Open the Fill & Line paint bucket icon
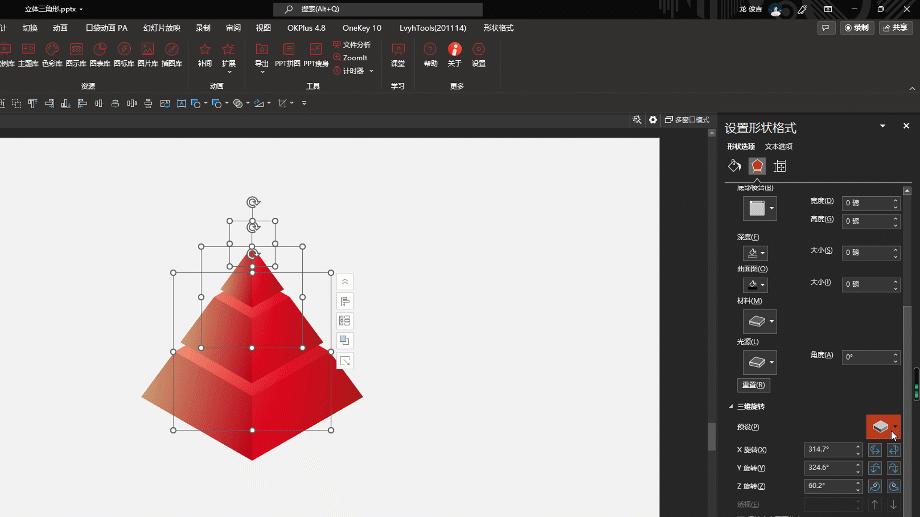The image size is (920, 517). pos(734,166)
